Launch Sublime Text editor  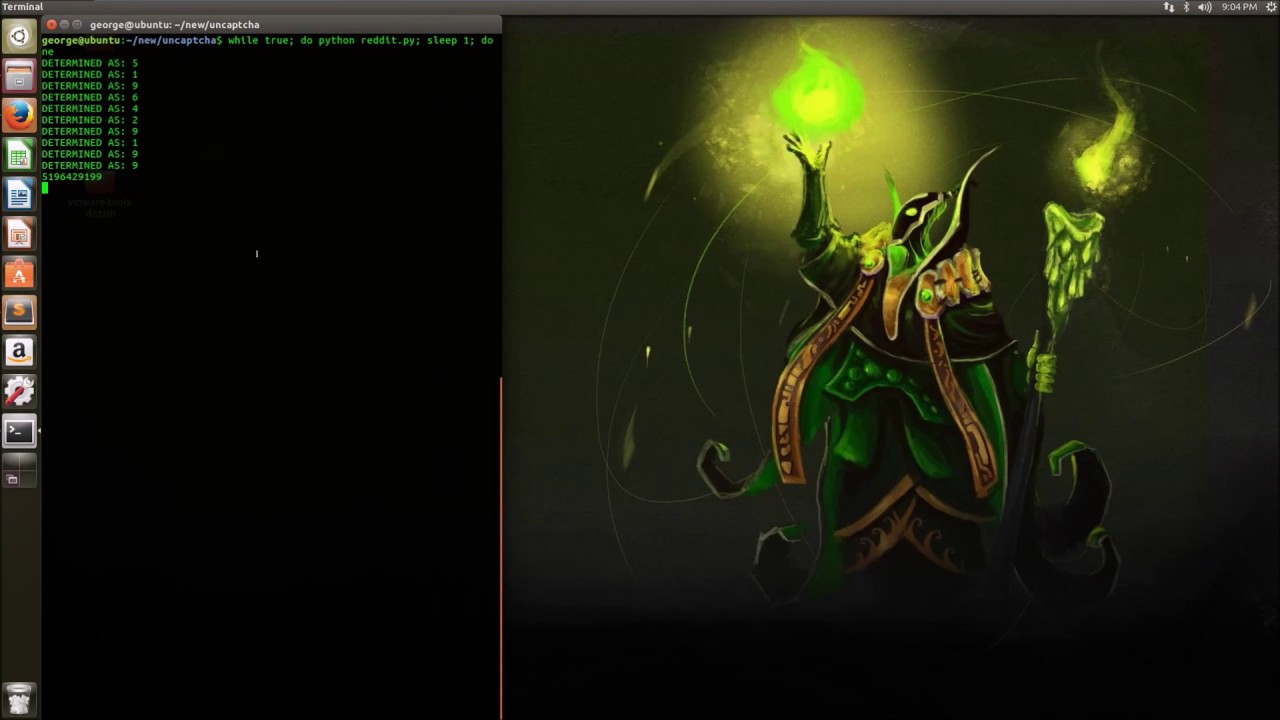click(x=19, y=312)
